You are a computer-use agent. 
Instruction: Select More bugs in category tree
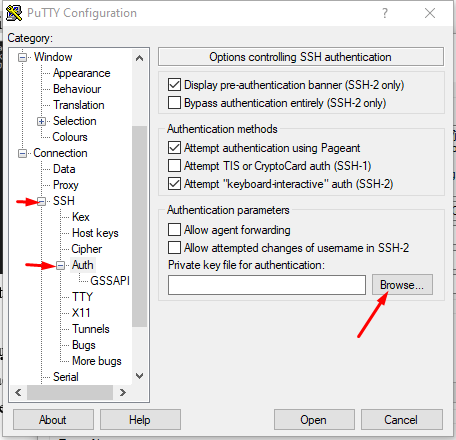pos(97,361)
